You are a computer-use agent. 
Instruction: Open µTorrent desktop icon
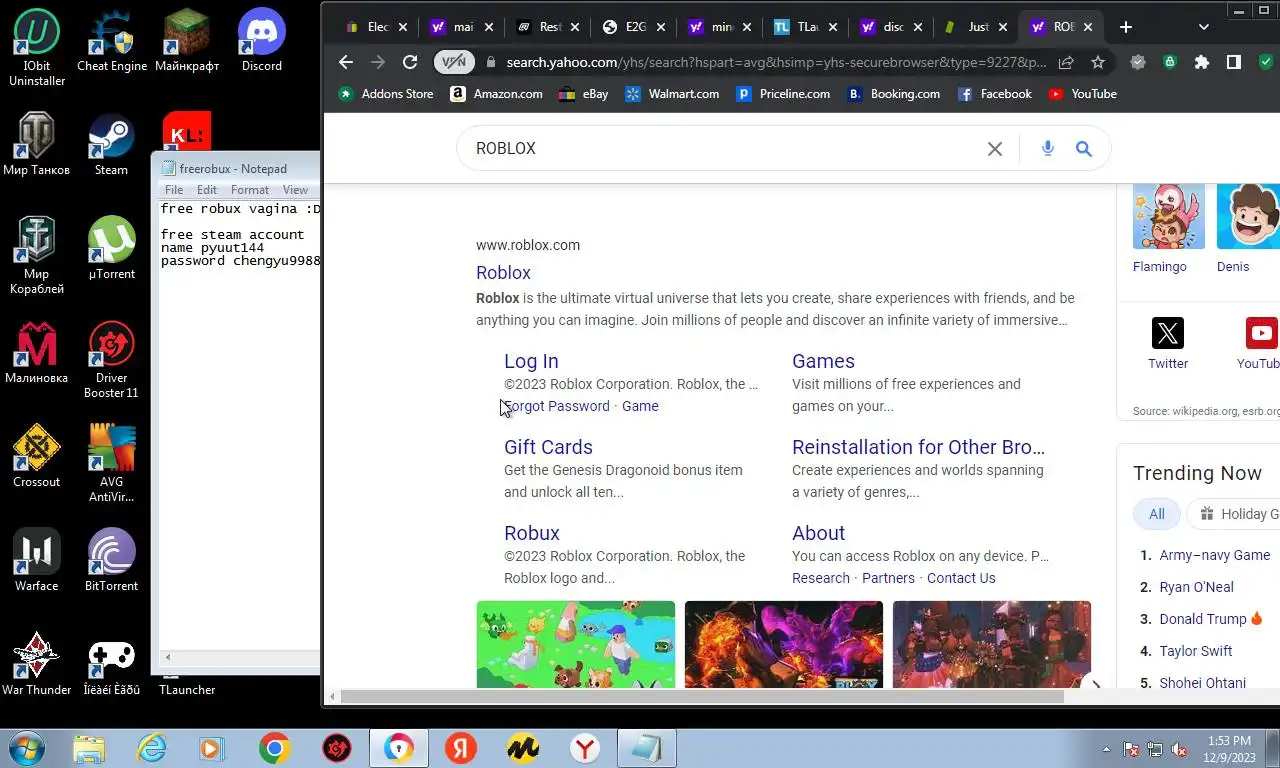[x=111, y=249]
